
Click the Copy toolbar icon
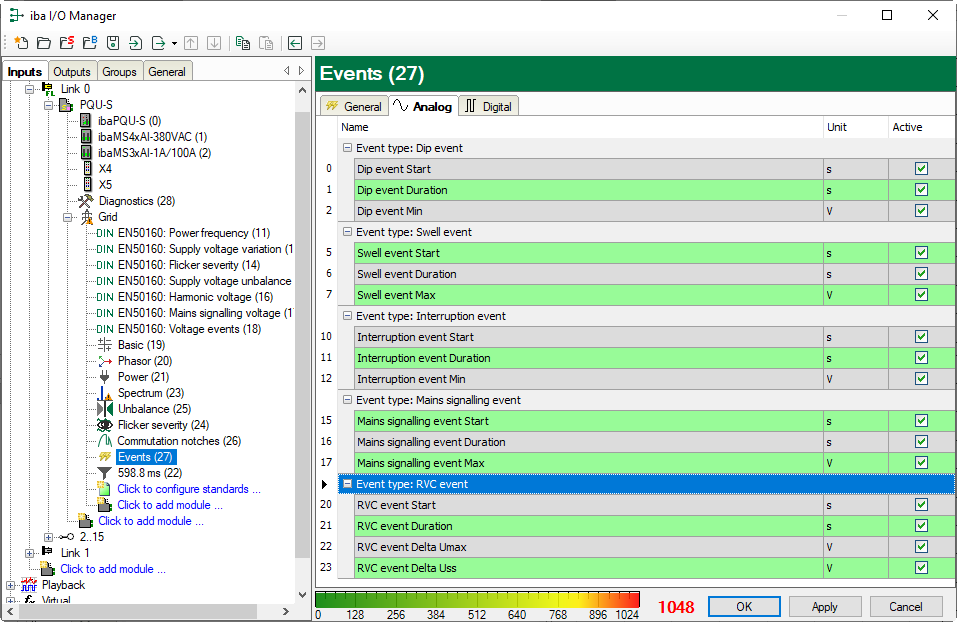(x=243, y=43)
